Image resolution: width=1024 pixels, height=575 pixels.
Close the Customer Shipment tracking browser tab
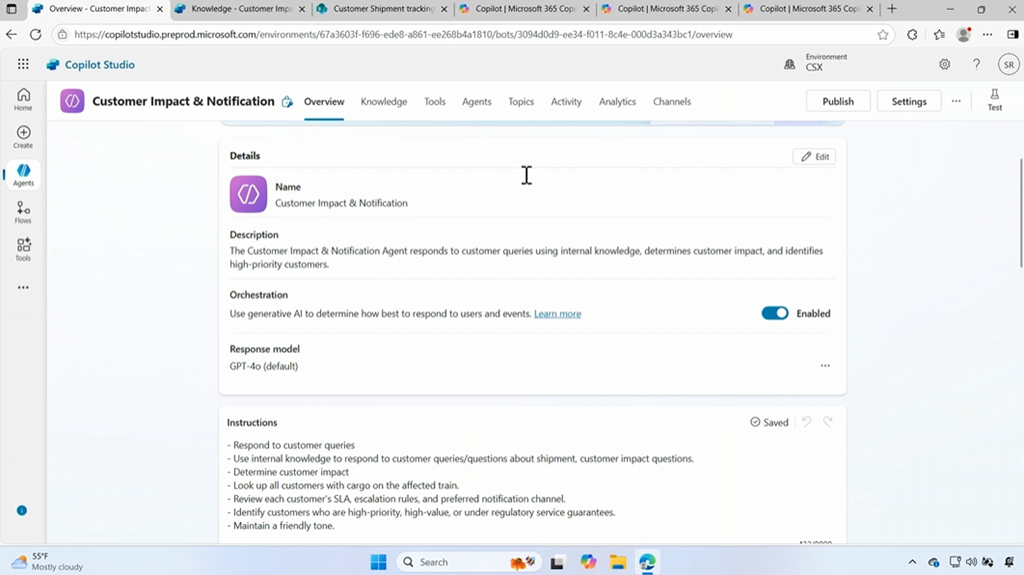pos(444,9)
